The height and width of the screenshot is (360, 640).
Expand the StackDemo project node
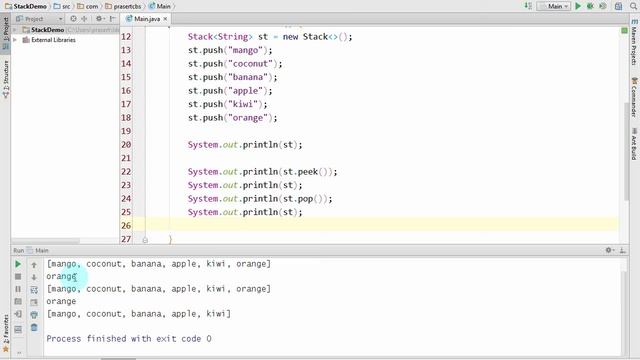15,30
